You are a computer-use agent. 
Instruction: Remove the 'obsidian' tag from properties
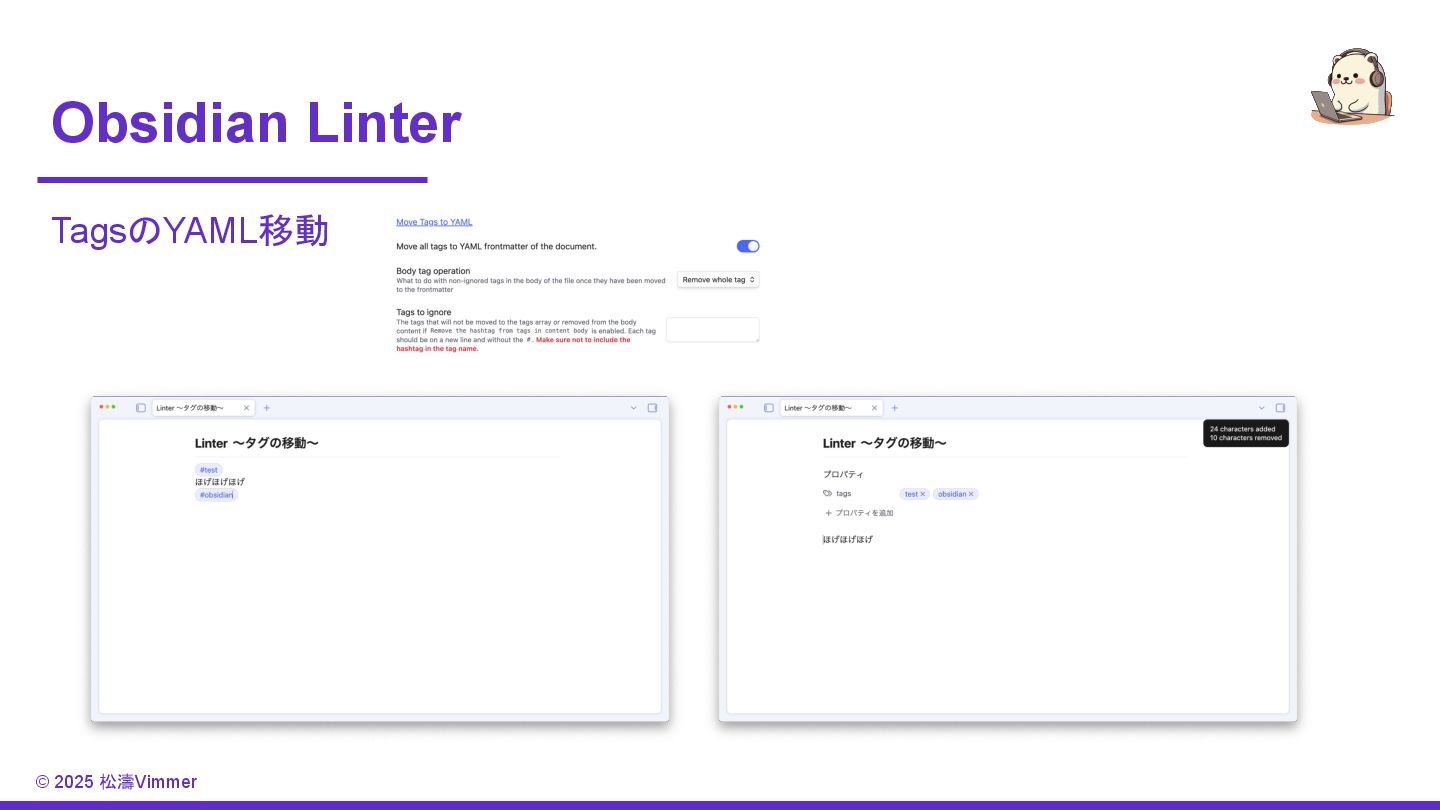(971, 494)
